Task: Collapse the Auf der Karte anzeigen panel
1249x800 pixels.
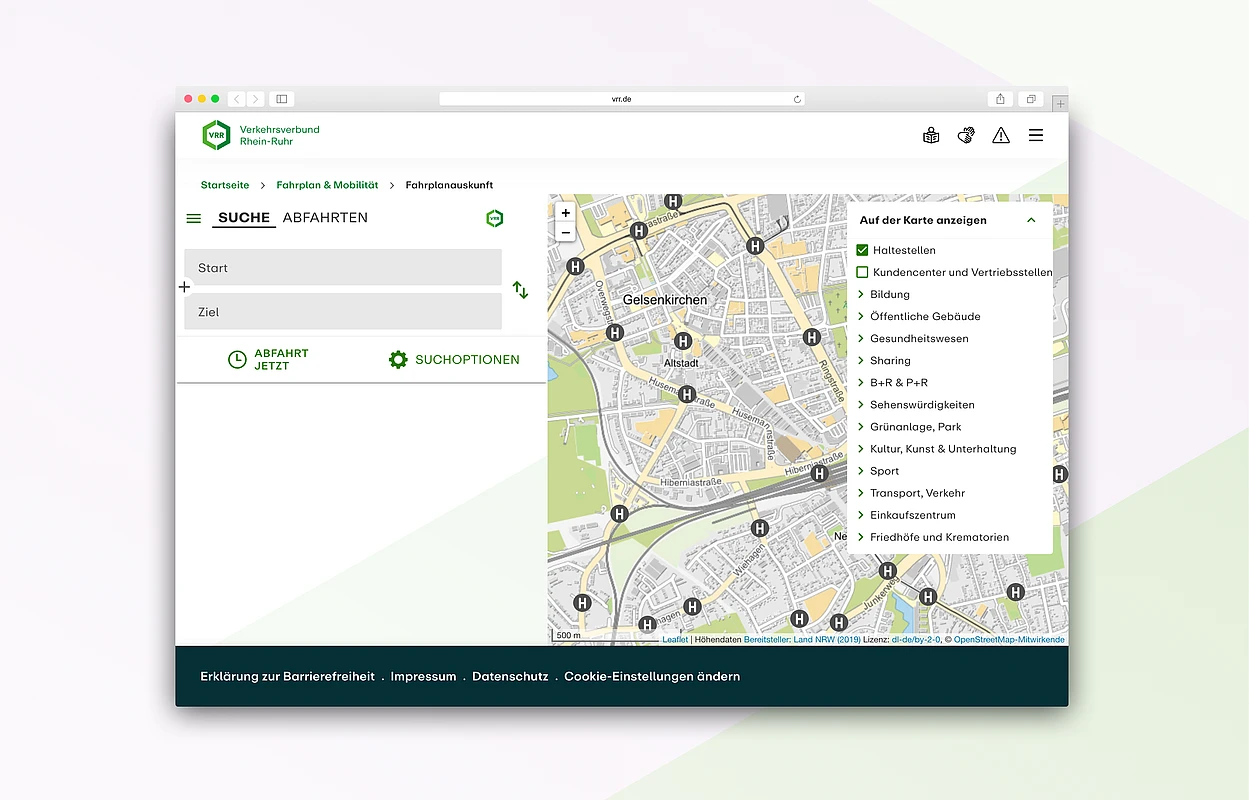Action: click(x=1031, y=220)
